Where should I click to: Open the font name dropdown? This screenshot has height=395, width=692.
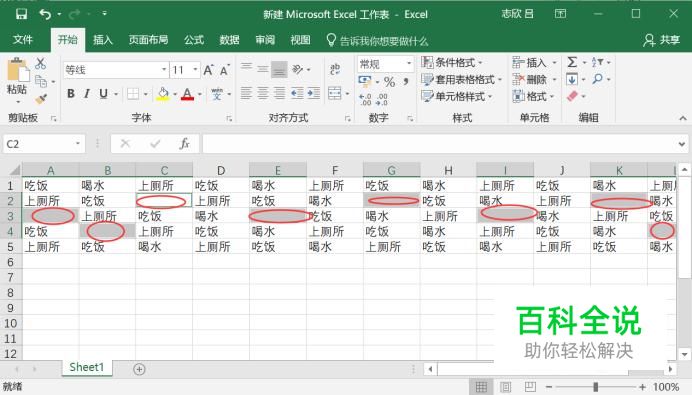pyautogui.click(x=164, y=70)
